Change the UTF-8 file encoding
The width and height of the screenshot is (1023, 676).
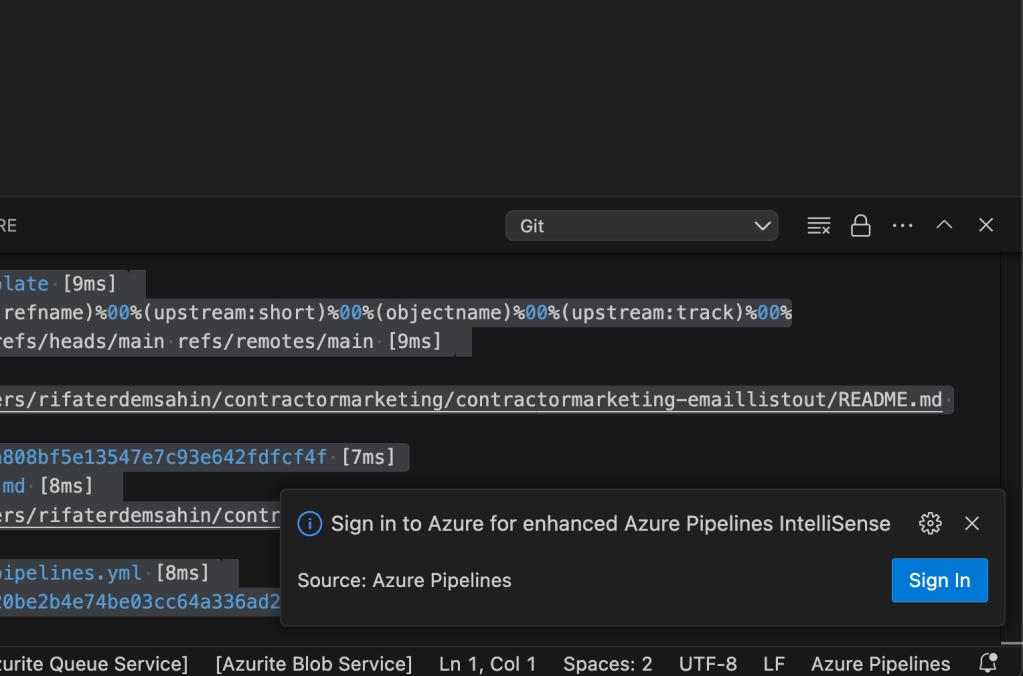coord(707,664)
